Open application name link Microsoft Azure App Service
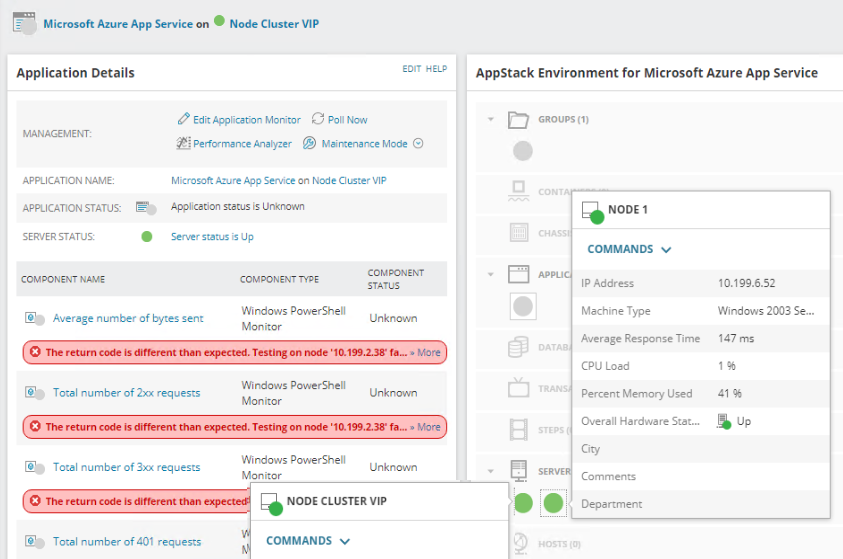This screenshot has height=559, width=843. (x=233, y=181)
